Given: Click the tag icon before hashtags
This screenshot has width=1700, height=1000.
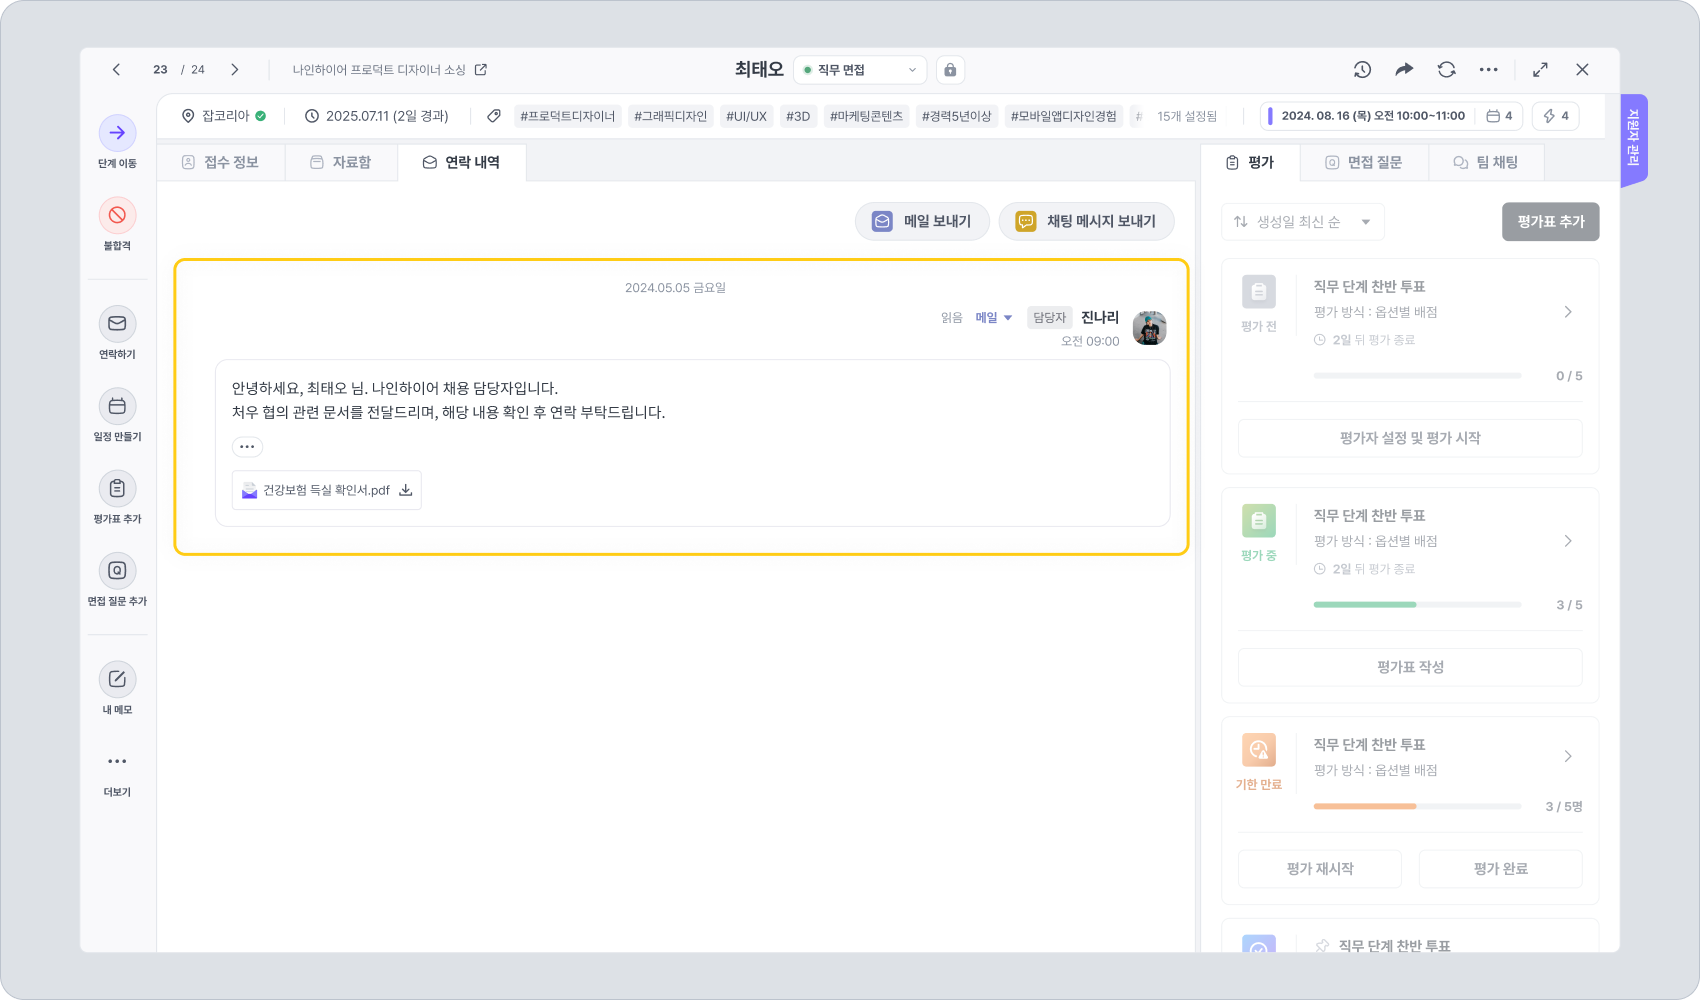Looking at the screenshot, I should point(494,116).
